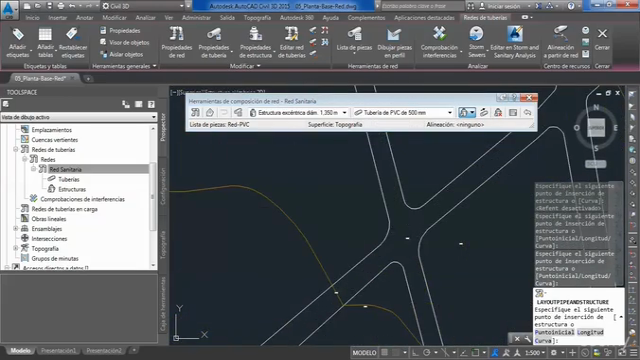Click Alineación a partir de red icon

click(560, 34)
